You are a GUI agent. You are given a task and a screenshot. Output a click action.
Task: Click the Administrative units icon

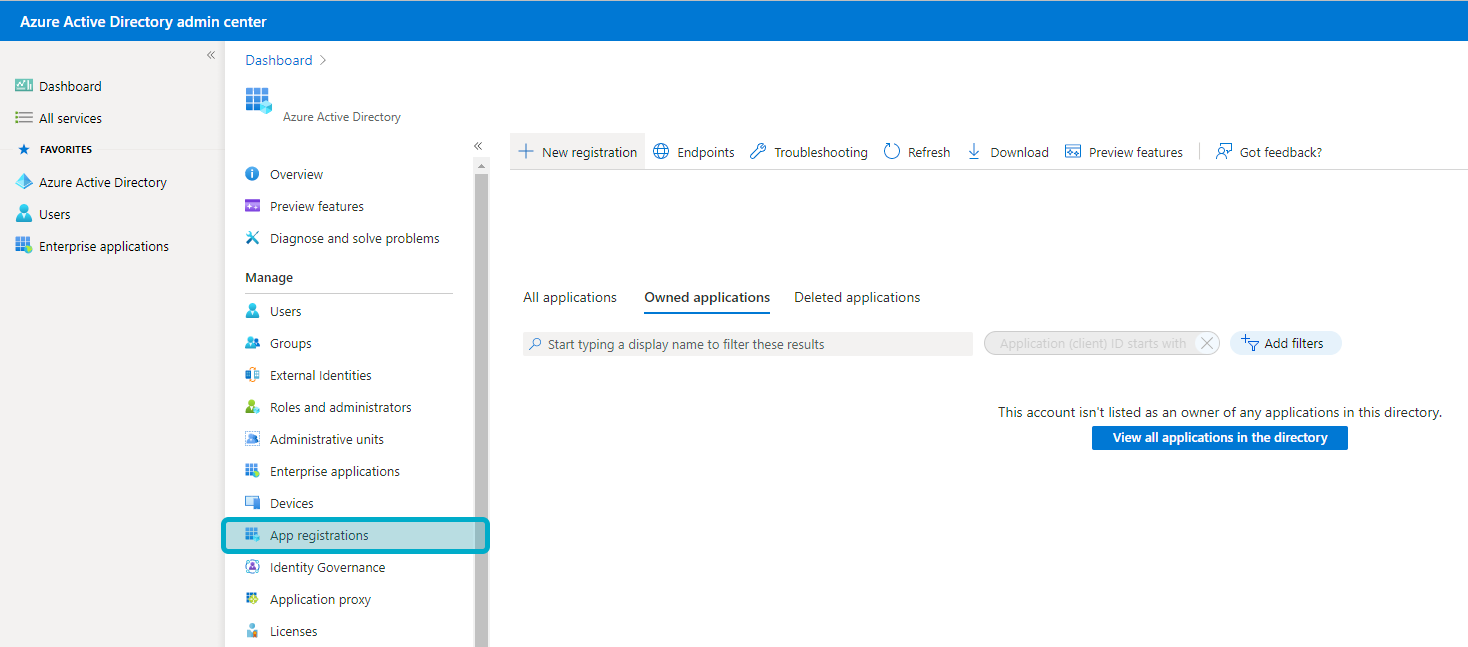coord(252,439)
